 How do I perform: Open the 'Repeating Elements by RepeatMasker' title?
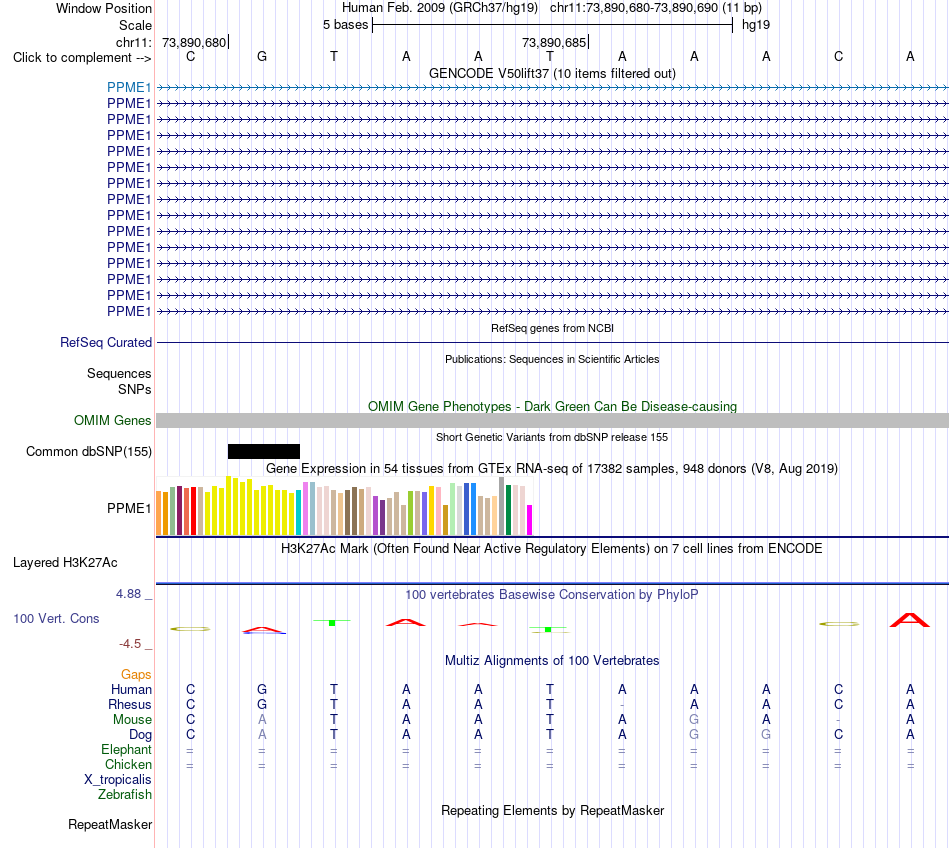552,811
